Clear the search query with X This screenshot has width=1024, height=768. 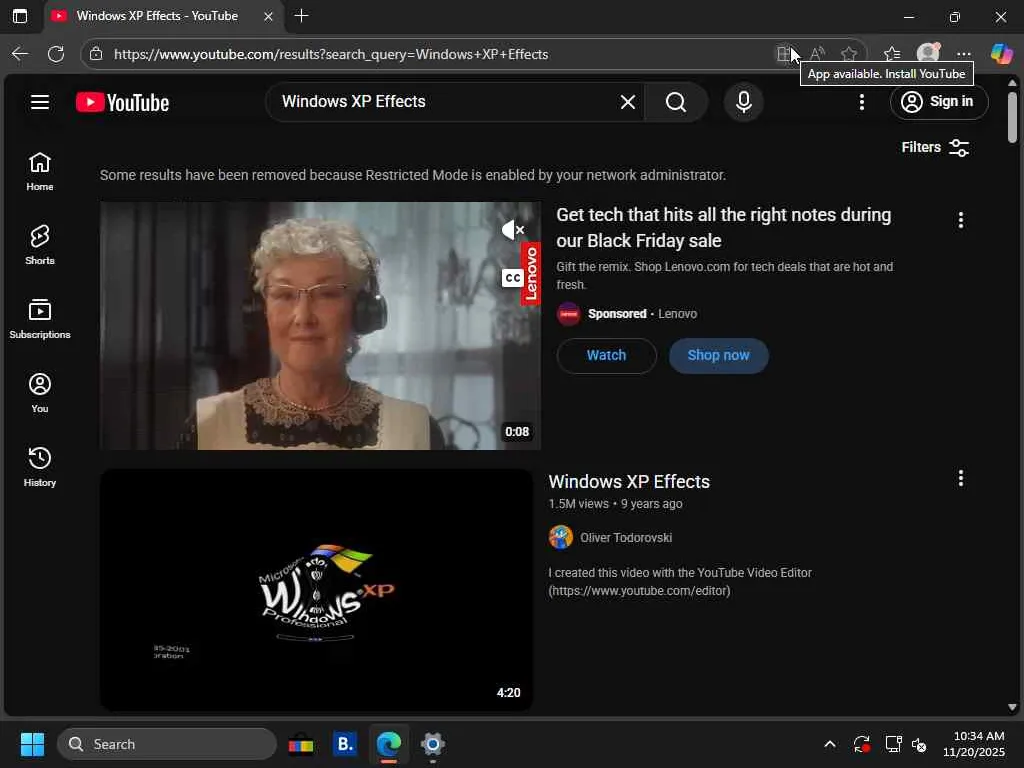[x=628, y=102]
